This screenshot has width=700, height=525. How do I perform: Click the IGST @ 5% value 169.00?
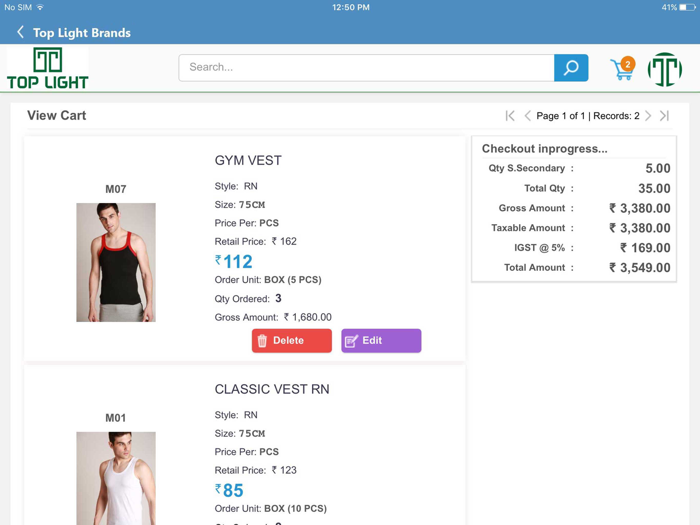645,248
